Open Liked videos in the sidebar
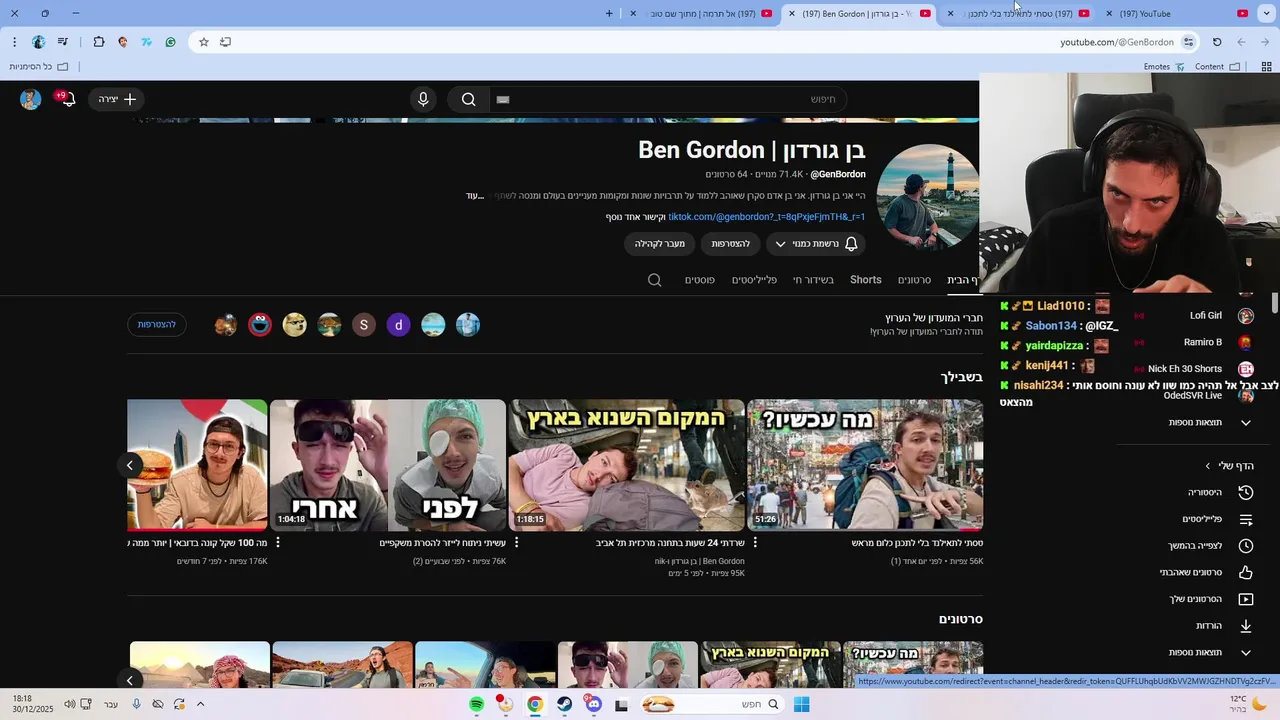The height and width of the screenshot is (720, 1280). pyautogui.click(x=1207, y=572)
